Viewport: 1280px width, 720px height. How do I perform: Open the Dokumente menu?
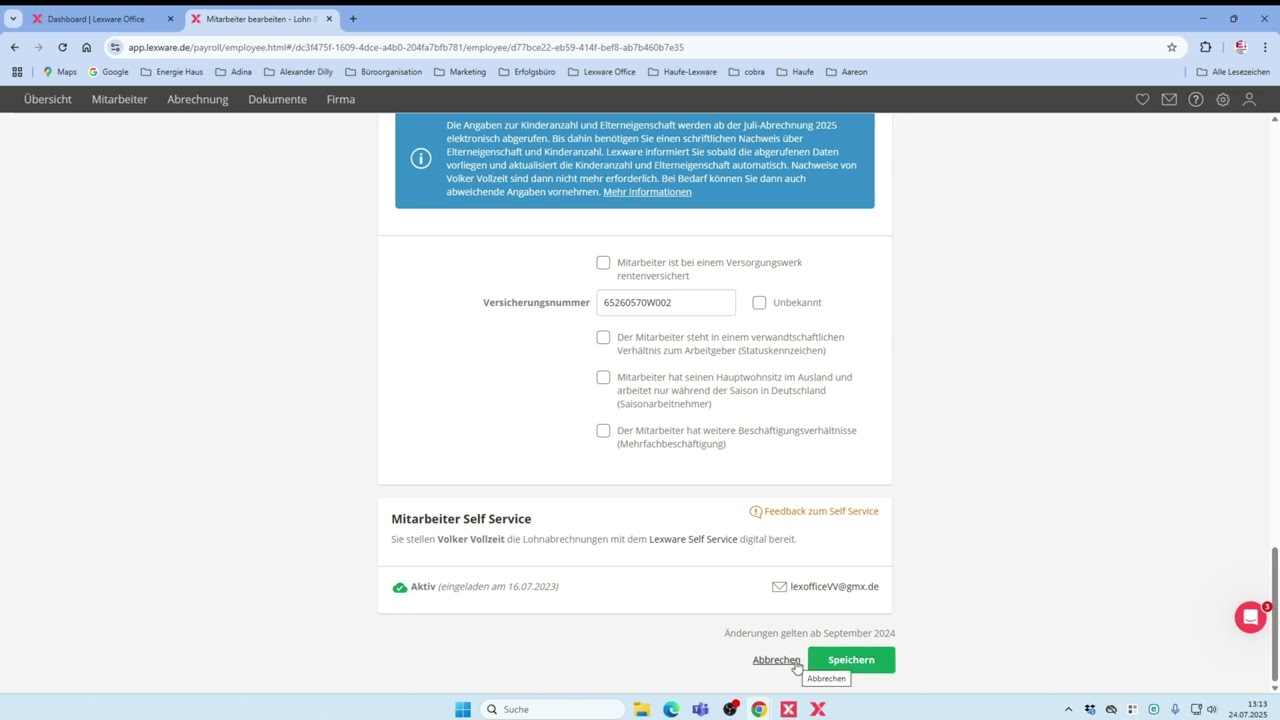(x=277, y=100)
